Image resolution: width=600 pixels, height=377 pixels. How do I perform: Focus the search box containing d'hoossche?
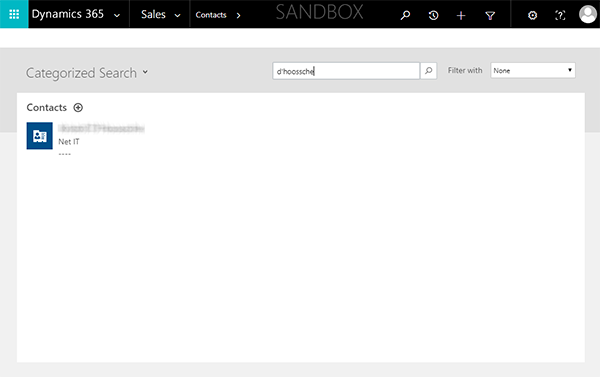(x=346, y=71)
